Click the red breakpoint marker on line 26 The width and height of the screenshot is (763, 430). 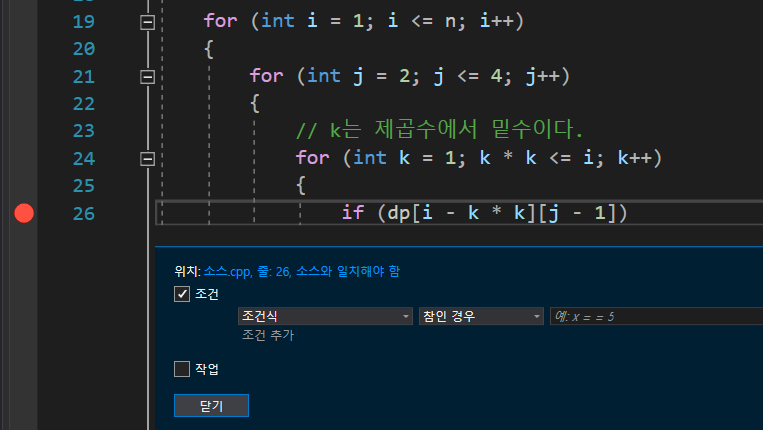click(24, 213)
